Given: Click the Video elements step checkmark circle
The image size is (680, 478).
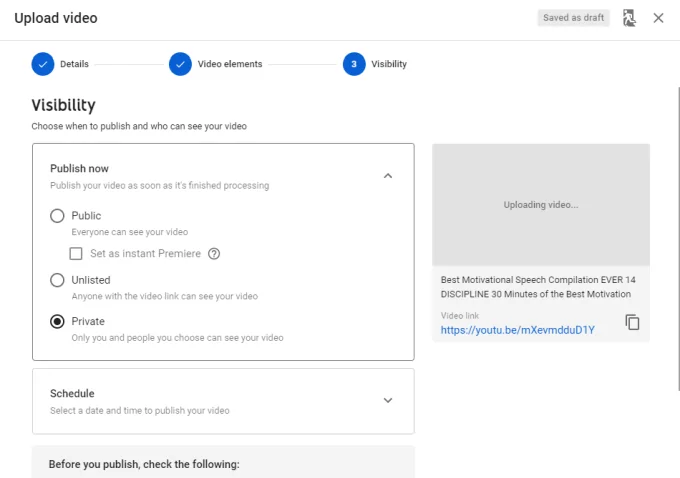Looking at the screenshot, I should [x=180, y=64].
